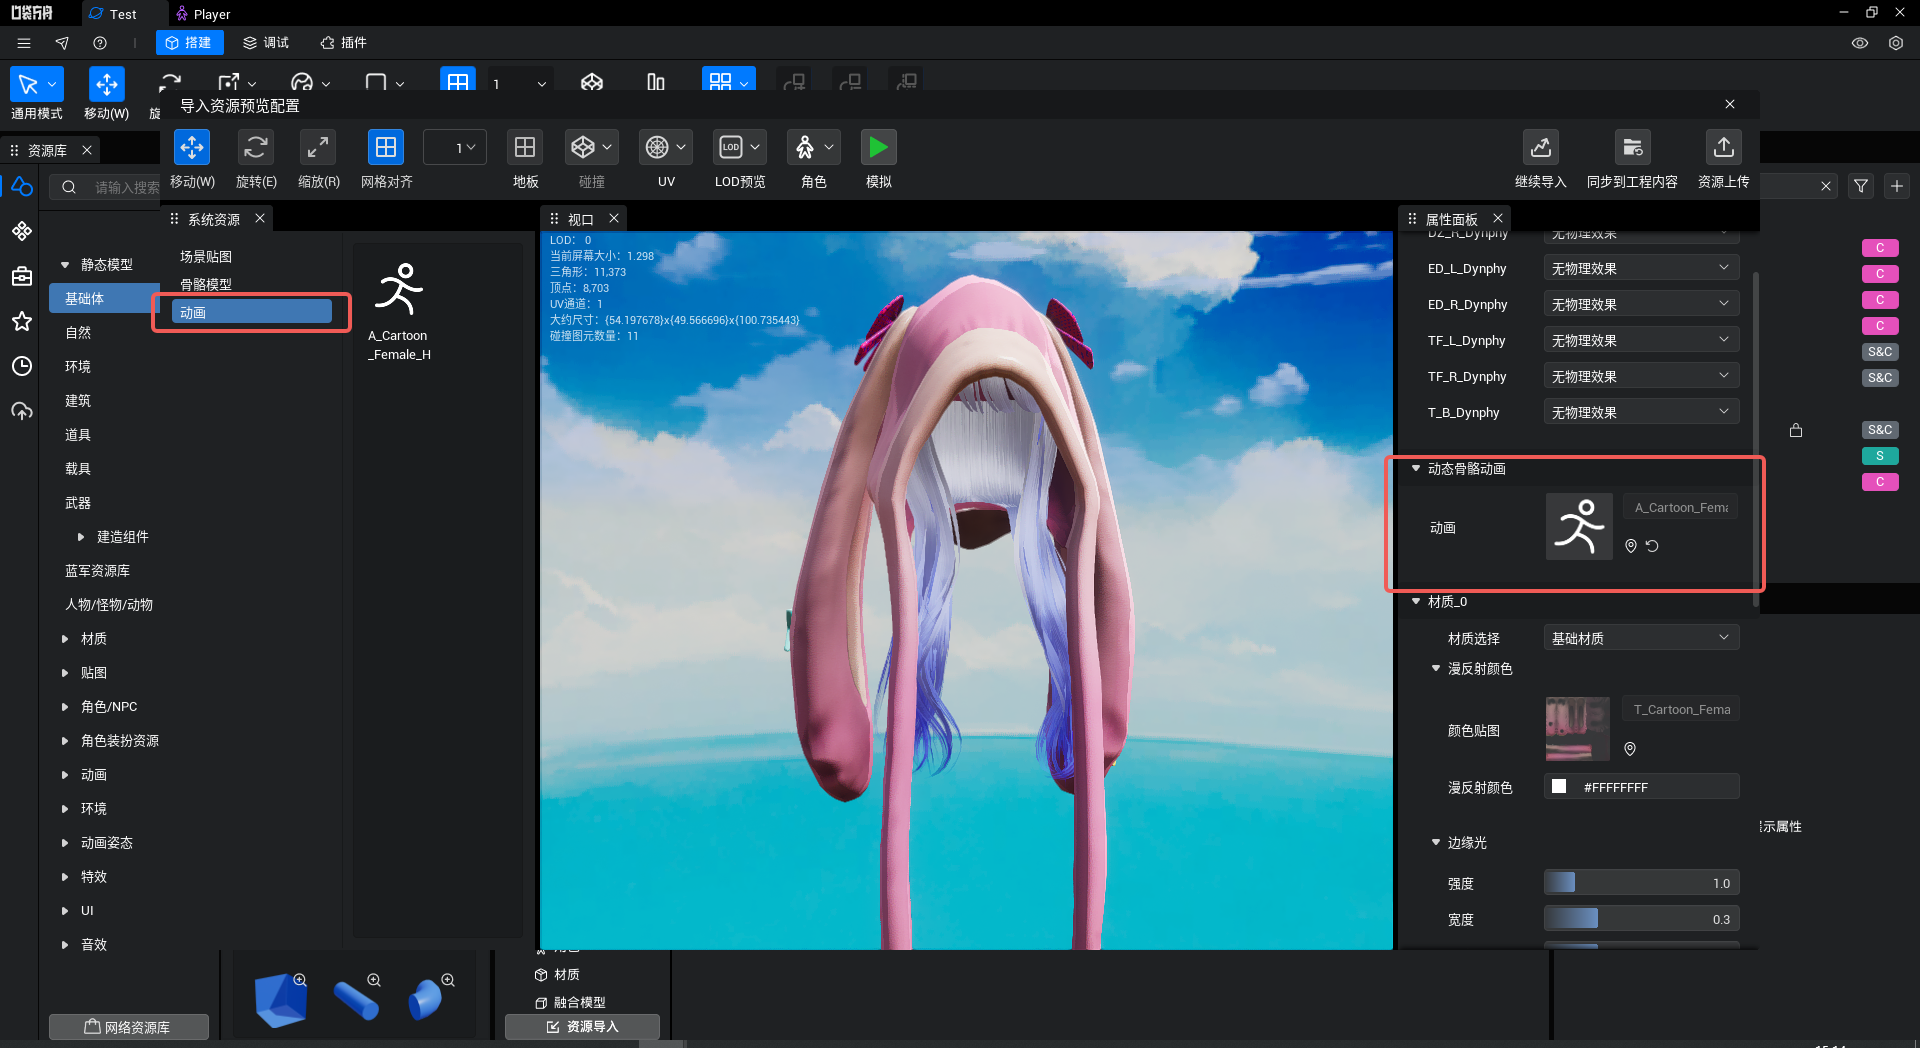Switch to the 调试 debug tab
Image resolution: width=1920 pixels, height=1048 pixels.
266,43
